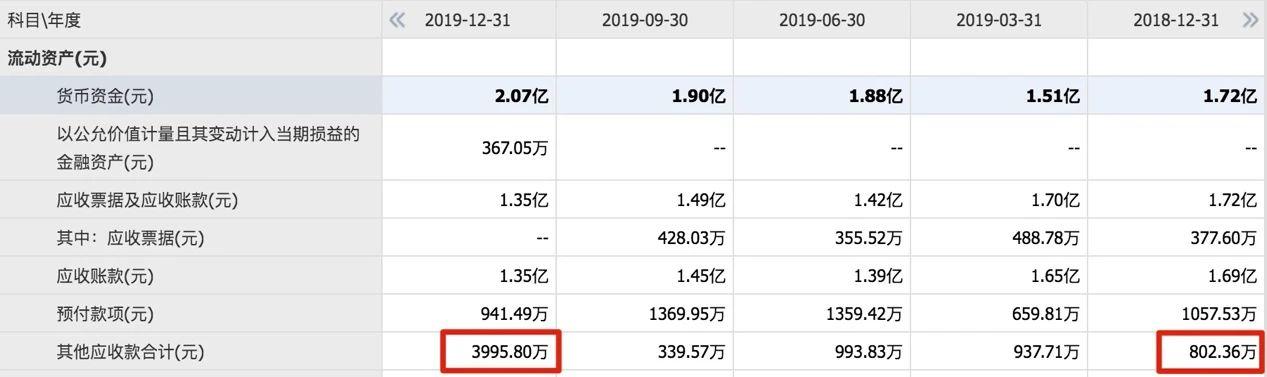Click the 2.07亿 monetary funds cell
This screenshot has height=377, width=1267.
[519, 97]
